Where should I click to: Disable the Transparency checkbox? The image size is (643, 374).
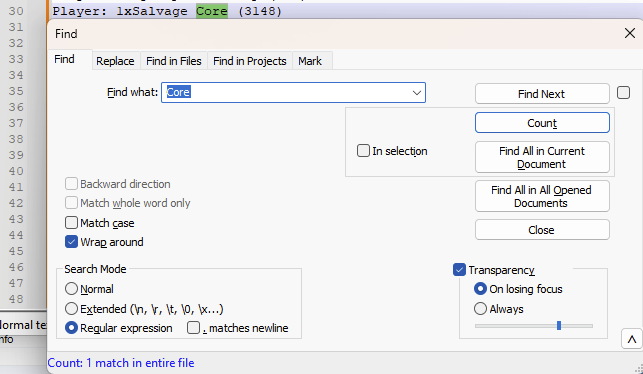[x=459, y=269]
